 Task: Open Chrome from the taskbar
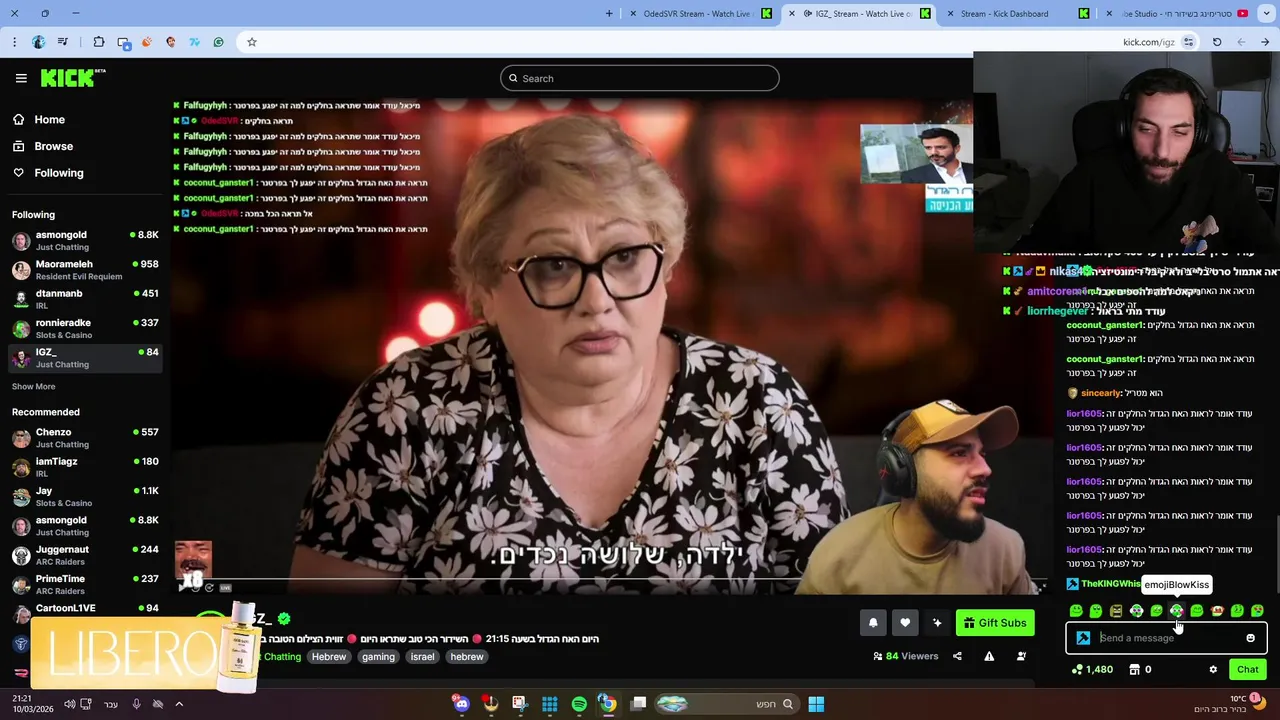[608, 704]
